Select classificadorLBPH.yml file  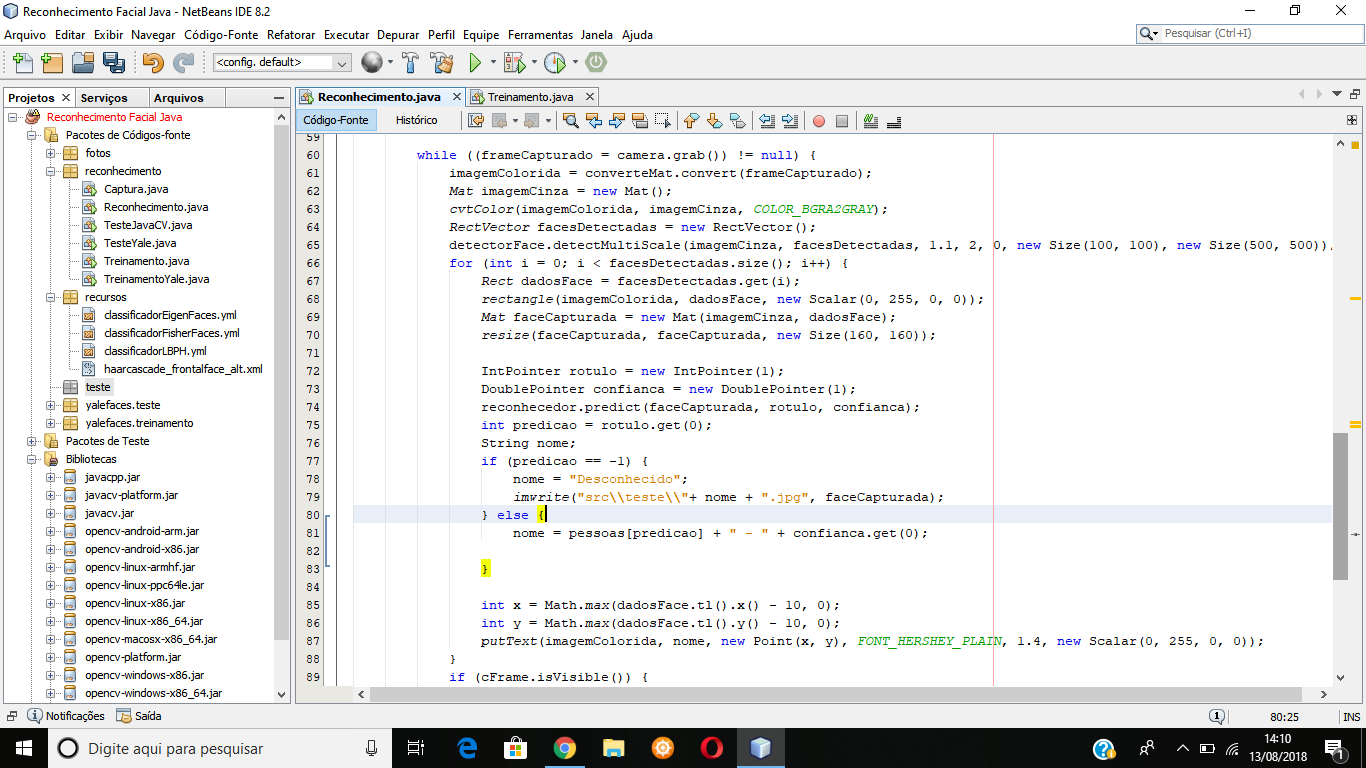pyautogui.click(x=155, y=351)
